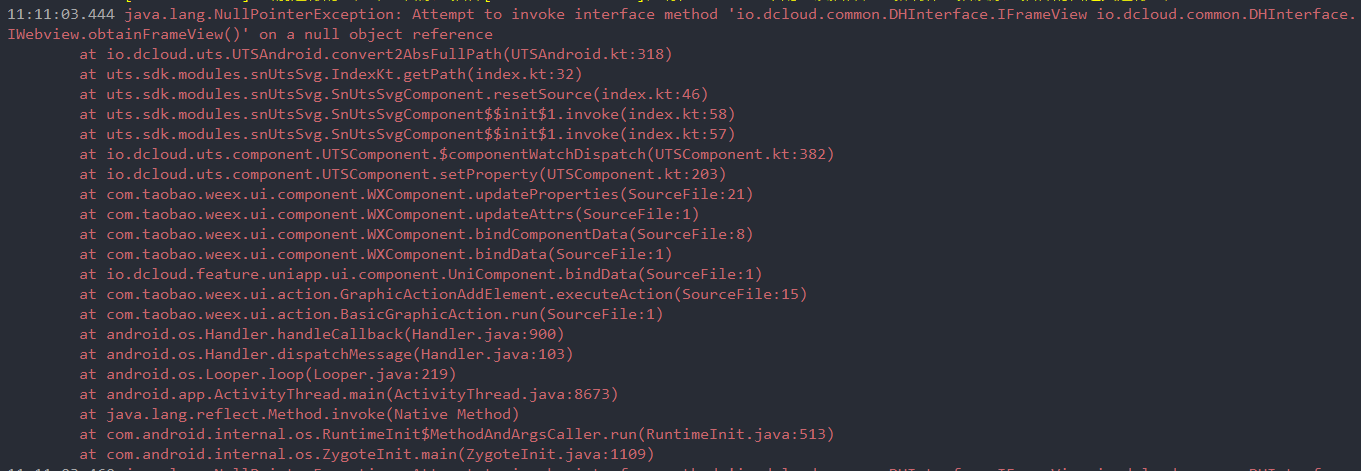Open the UTSAndroid.kt:318 source reference

590,54
